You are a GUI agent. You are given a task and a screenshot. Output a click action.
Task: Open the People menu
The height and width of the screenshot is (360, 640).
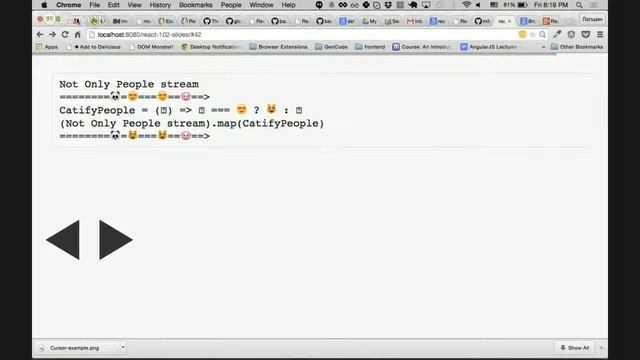(231, 5)
